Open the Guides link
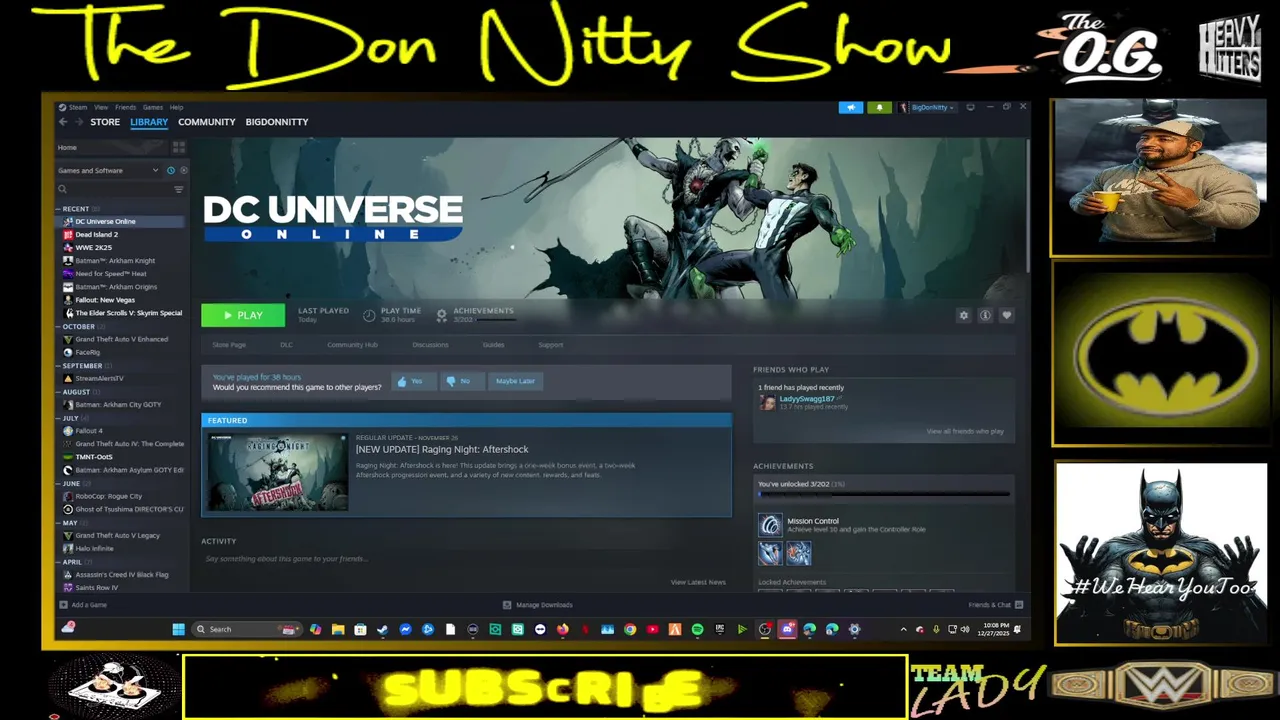1280x720 pixels. pyautogui.click(x=493, y=345)
